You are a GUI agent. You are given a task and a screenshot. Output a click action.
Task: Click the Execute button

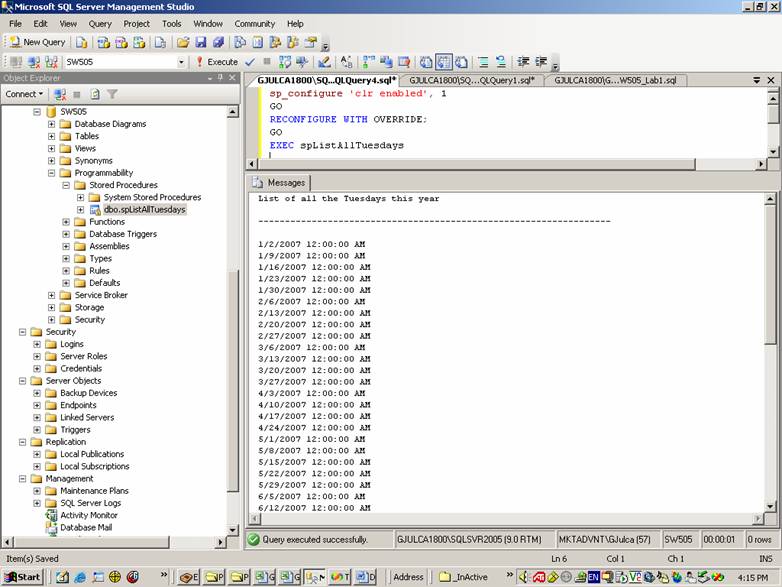point(217,62)
